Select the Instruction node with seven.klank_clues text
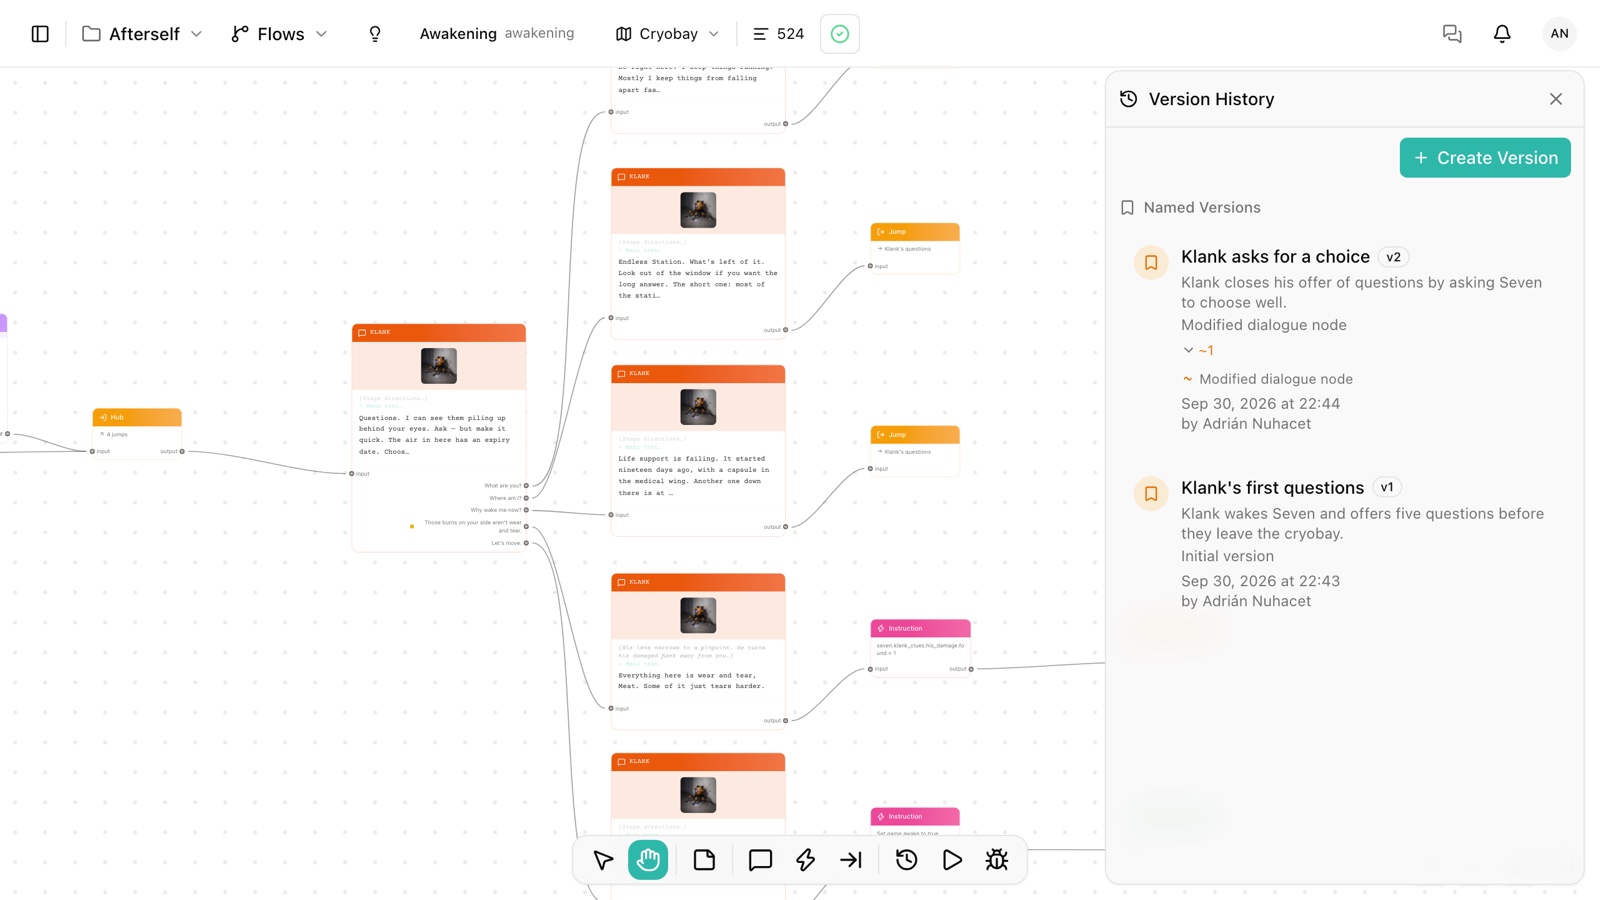This screenshot has height=900, width=1600. click(920, 648)
